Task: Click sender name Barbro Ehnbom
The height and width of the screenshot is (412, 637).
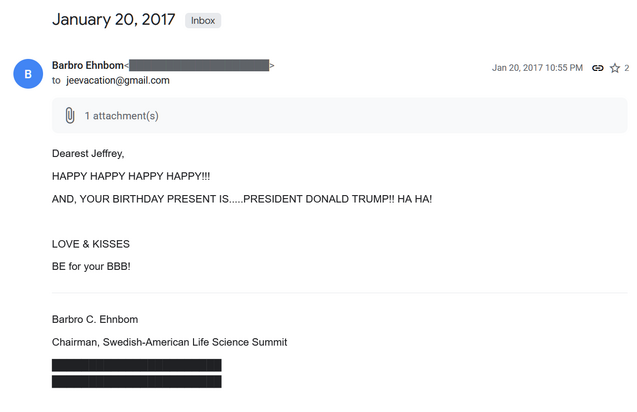Action: (87, 65)
